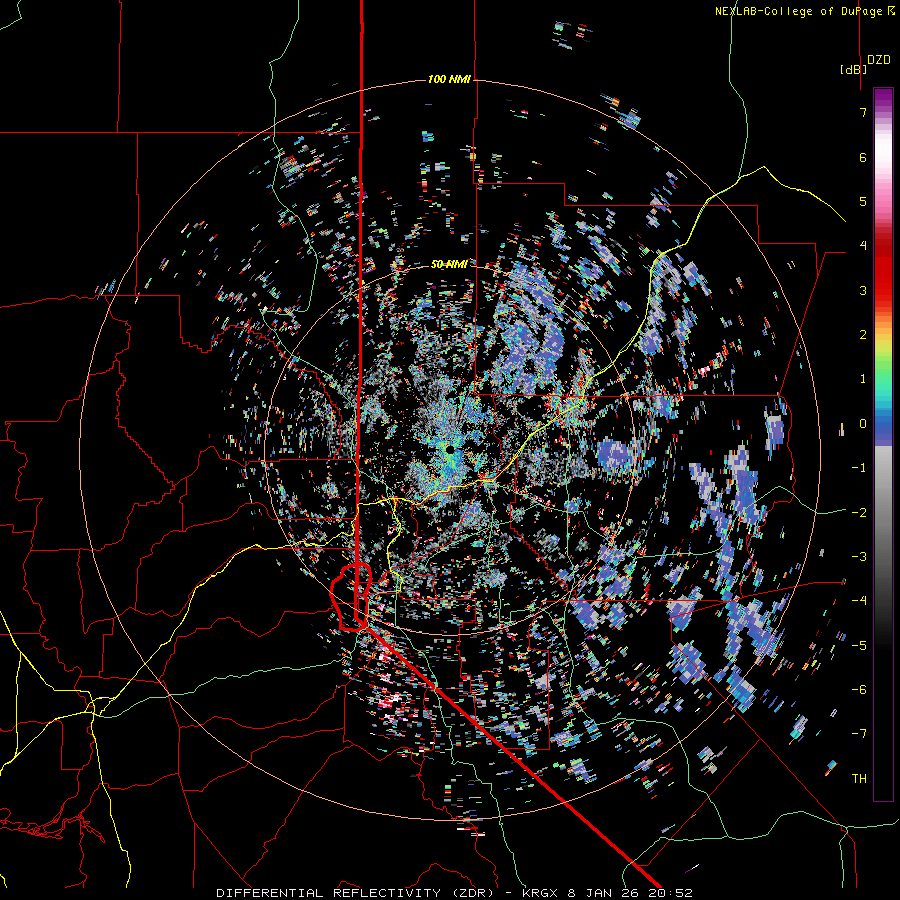Click the -5 value on the color scale
This screenshot has width=900, height=900.
click(x=859, y=646)
